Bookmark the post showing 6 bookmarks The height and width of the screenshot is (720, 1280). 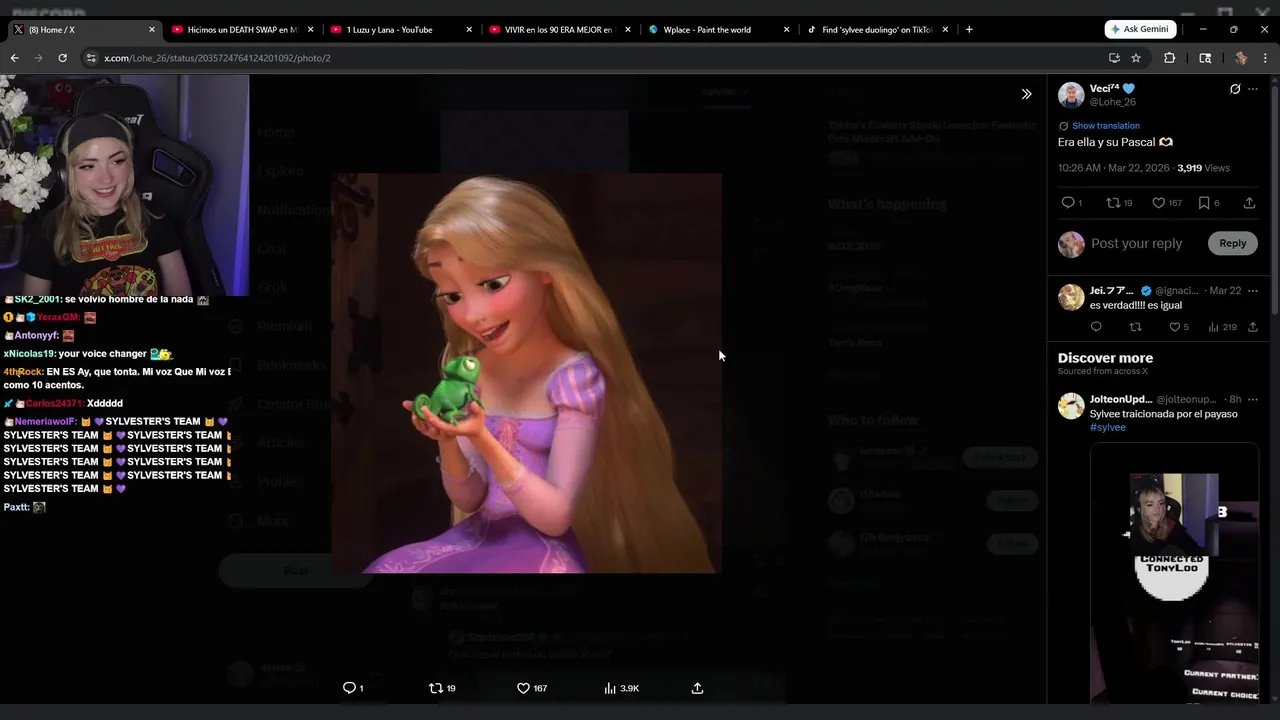click(1203, 202)
